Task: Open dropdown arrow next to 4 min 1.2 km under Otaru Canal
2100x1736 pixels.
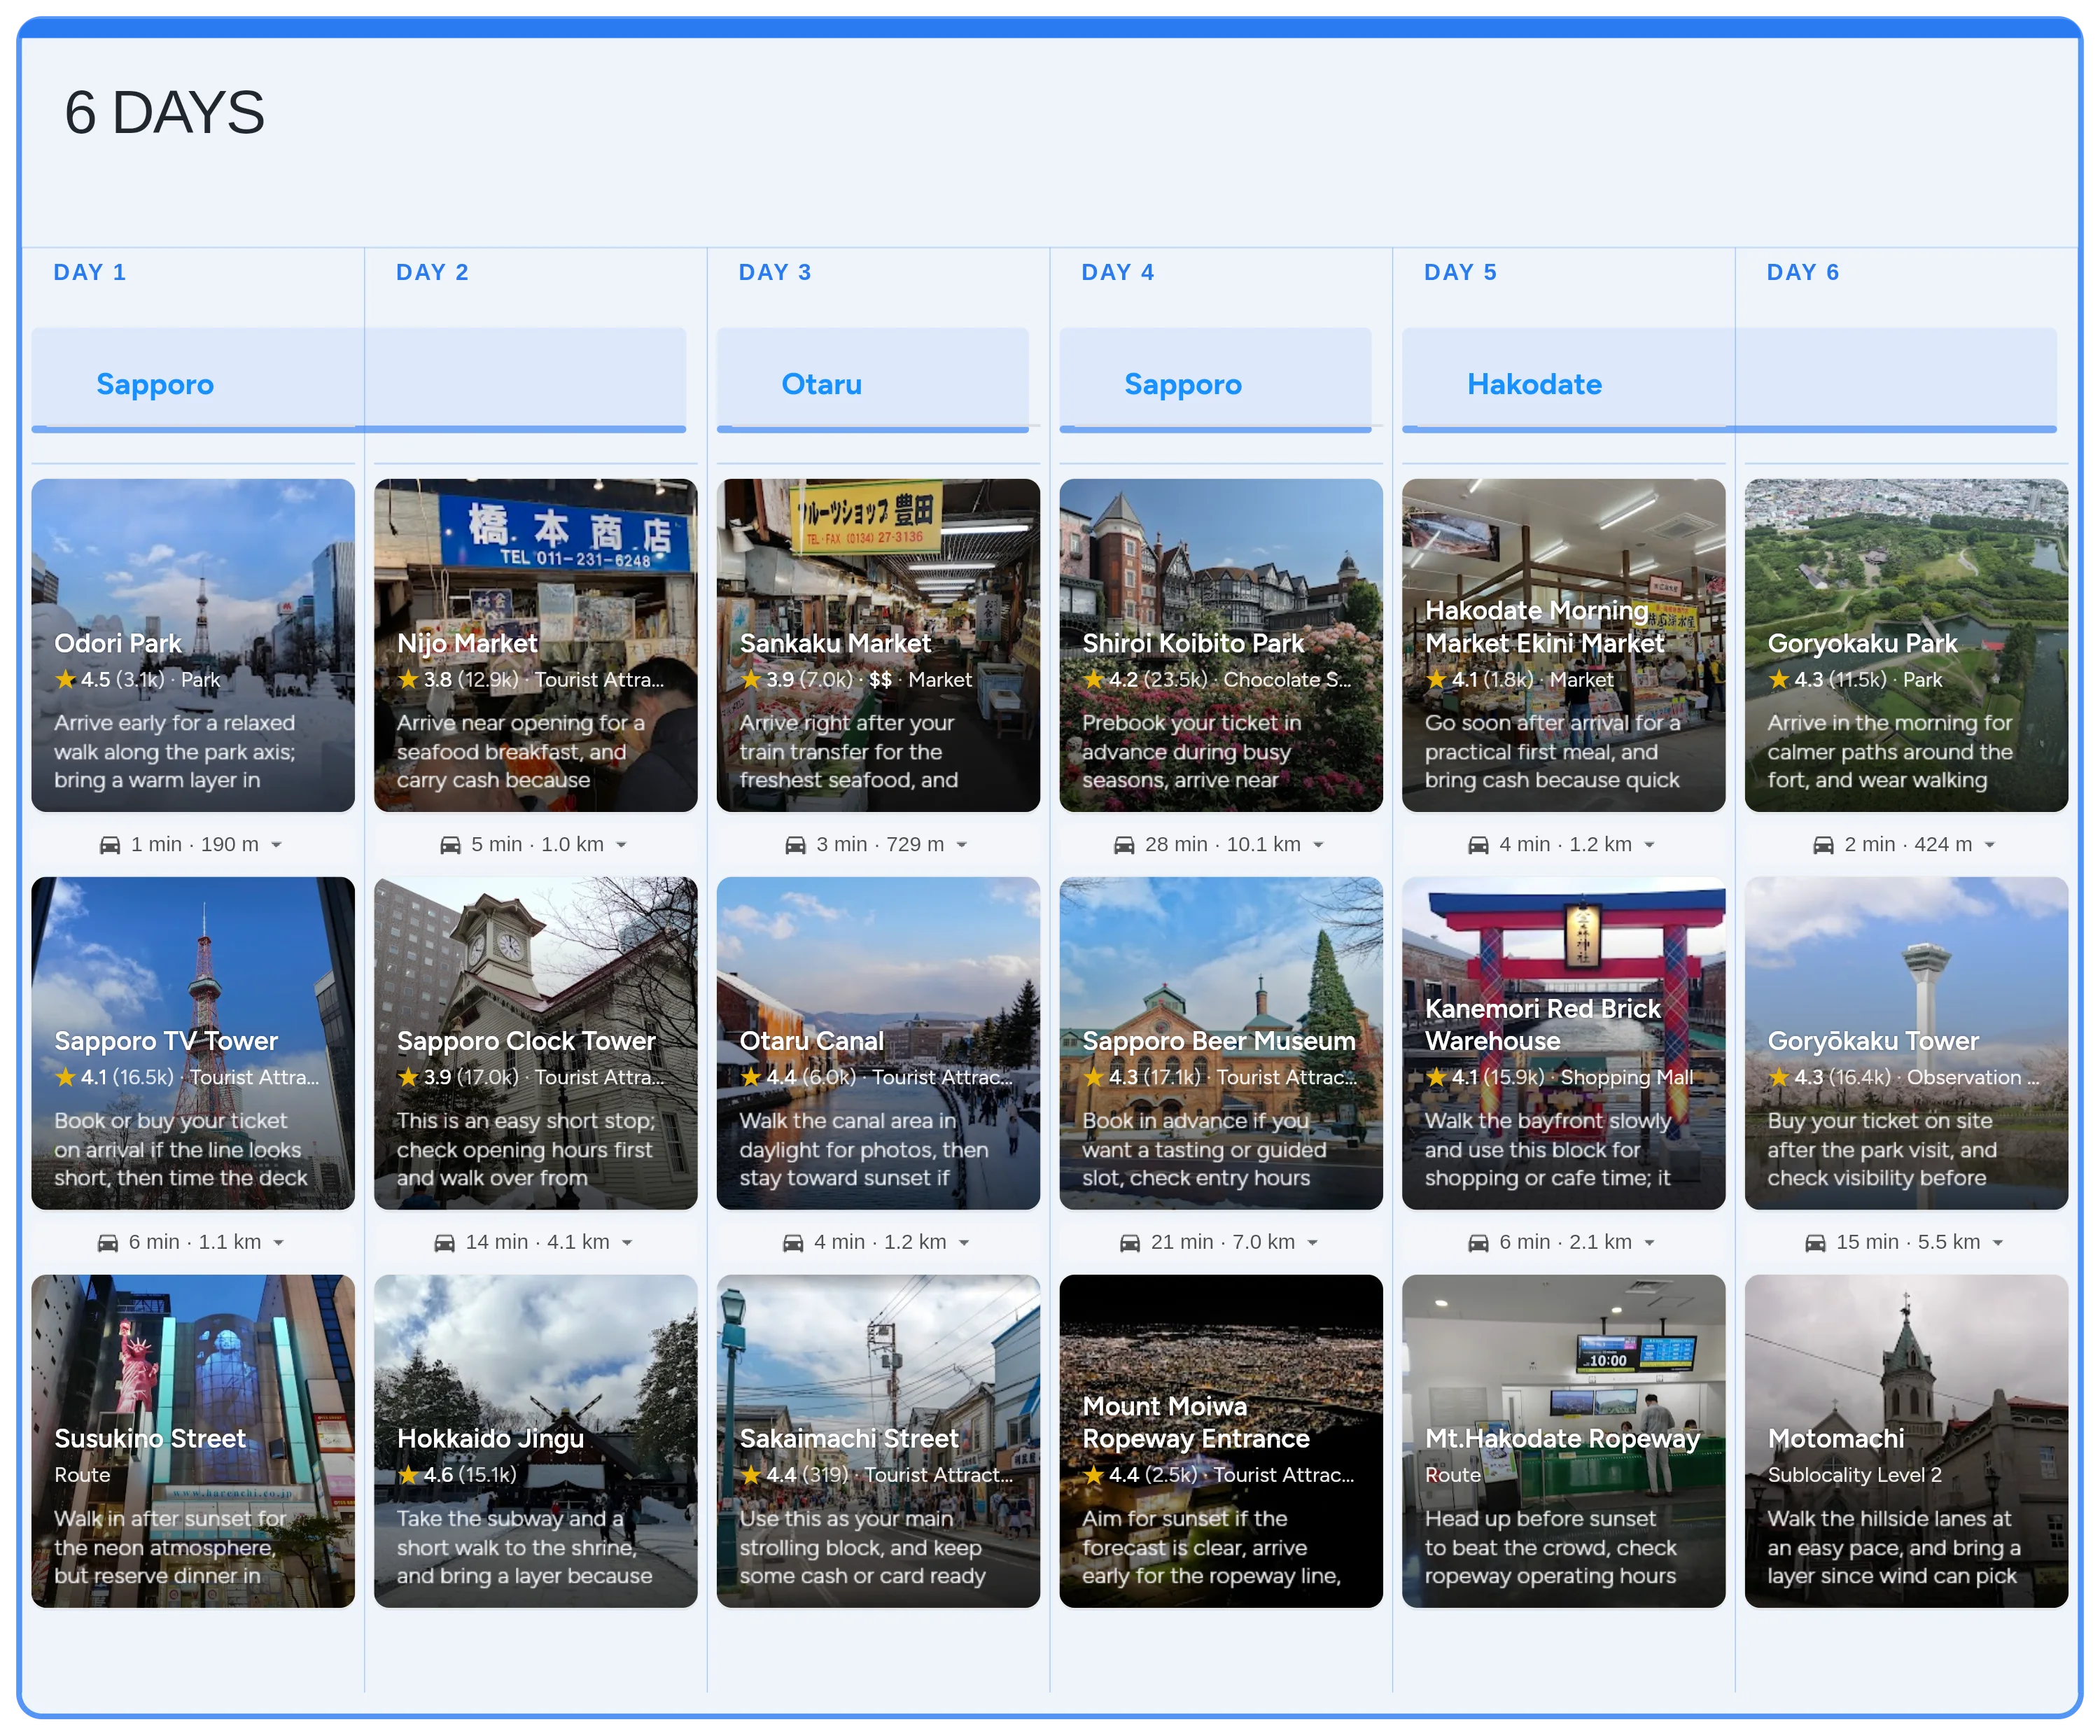Action: (964, 1243)
